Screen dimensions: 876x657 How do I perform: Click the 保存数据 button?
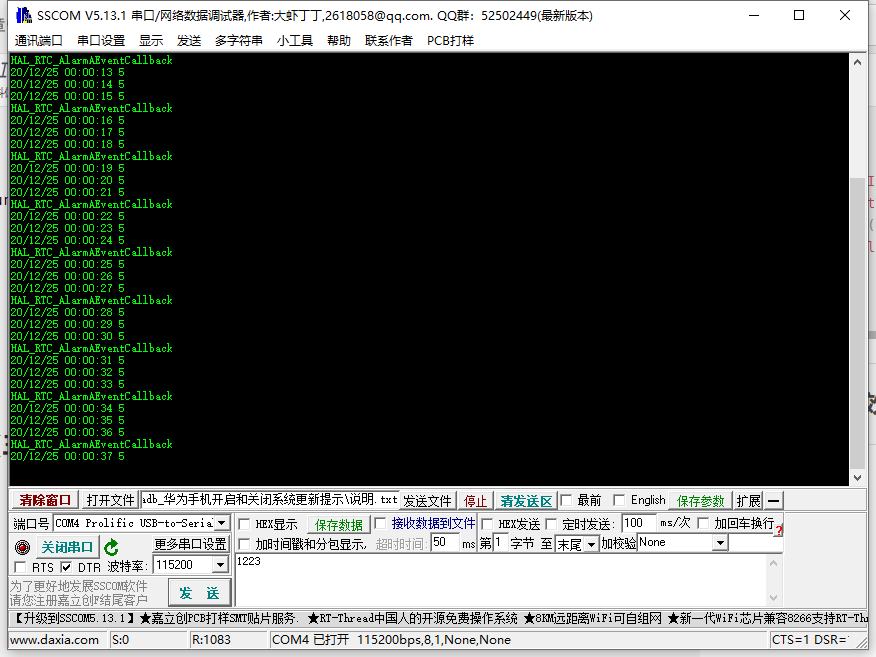tap(339, 525)
